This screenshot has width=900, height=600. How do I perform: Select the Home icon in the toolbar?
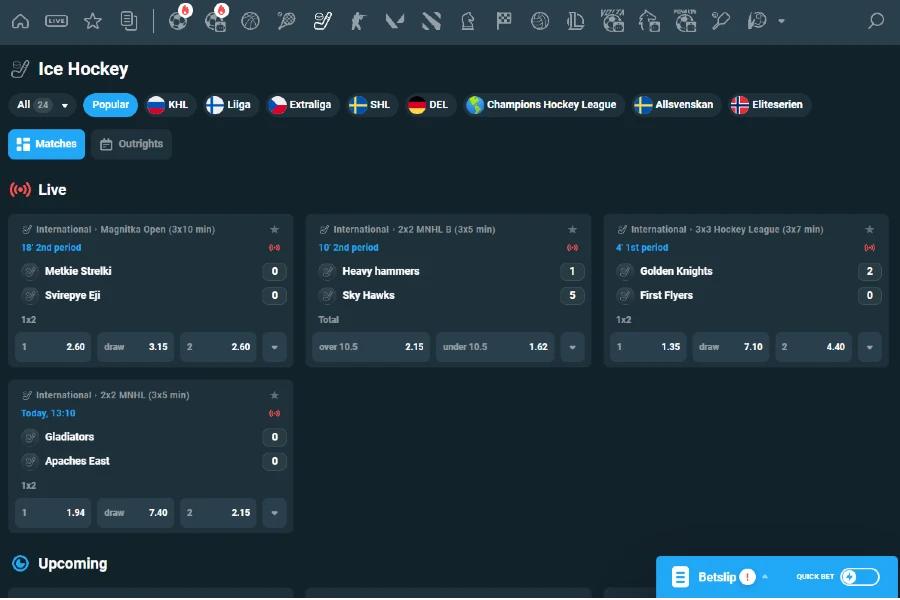point(20,20)
